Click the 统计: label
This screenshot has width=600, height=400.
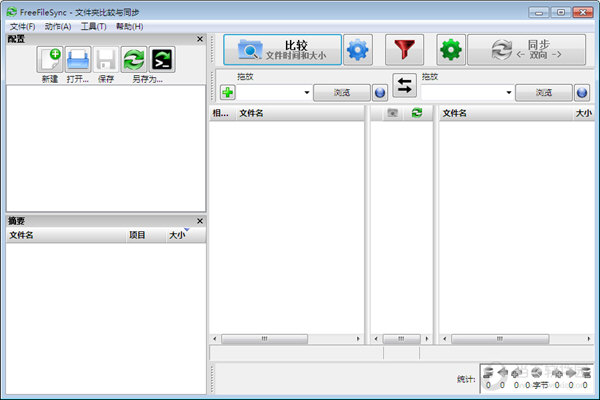(466, 379)
